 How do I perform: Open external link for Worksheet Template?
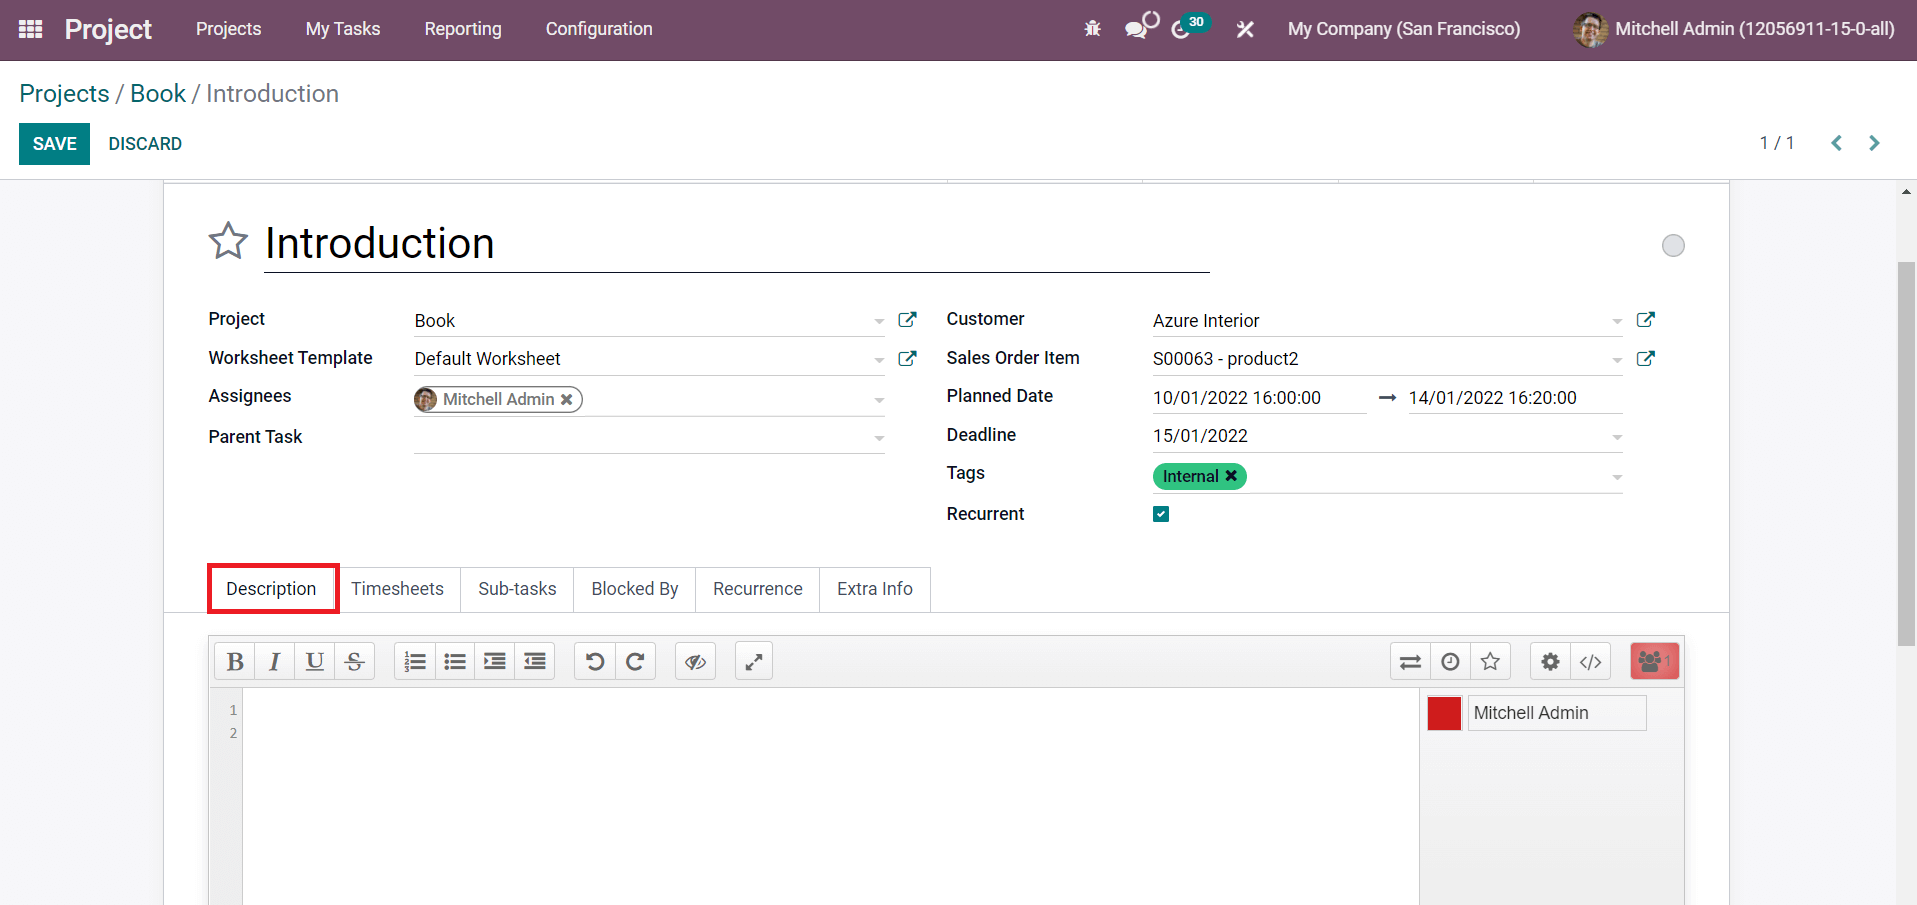[907, 358]
